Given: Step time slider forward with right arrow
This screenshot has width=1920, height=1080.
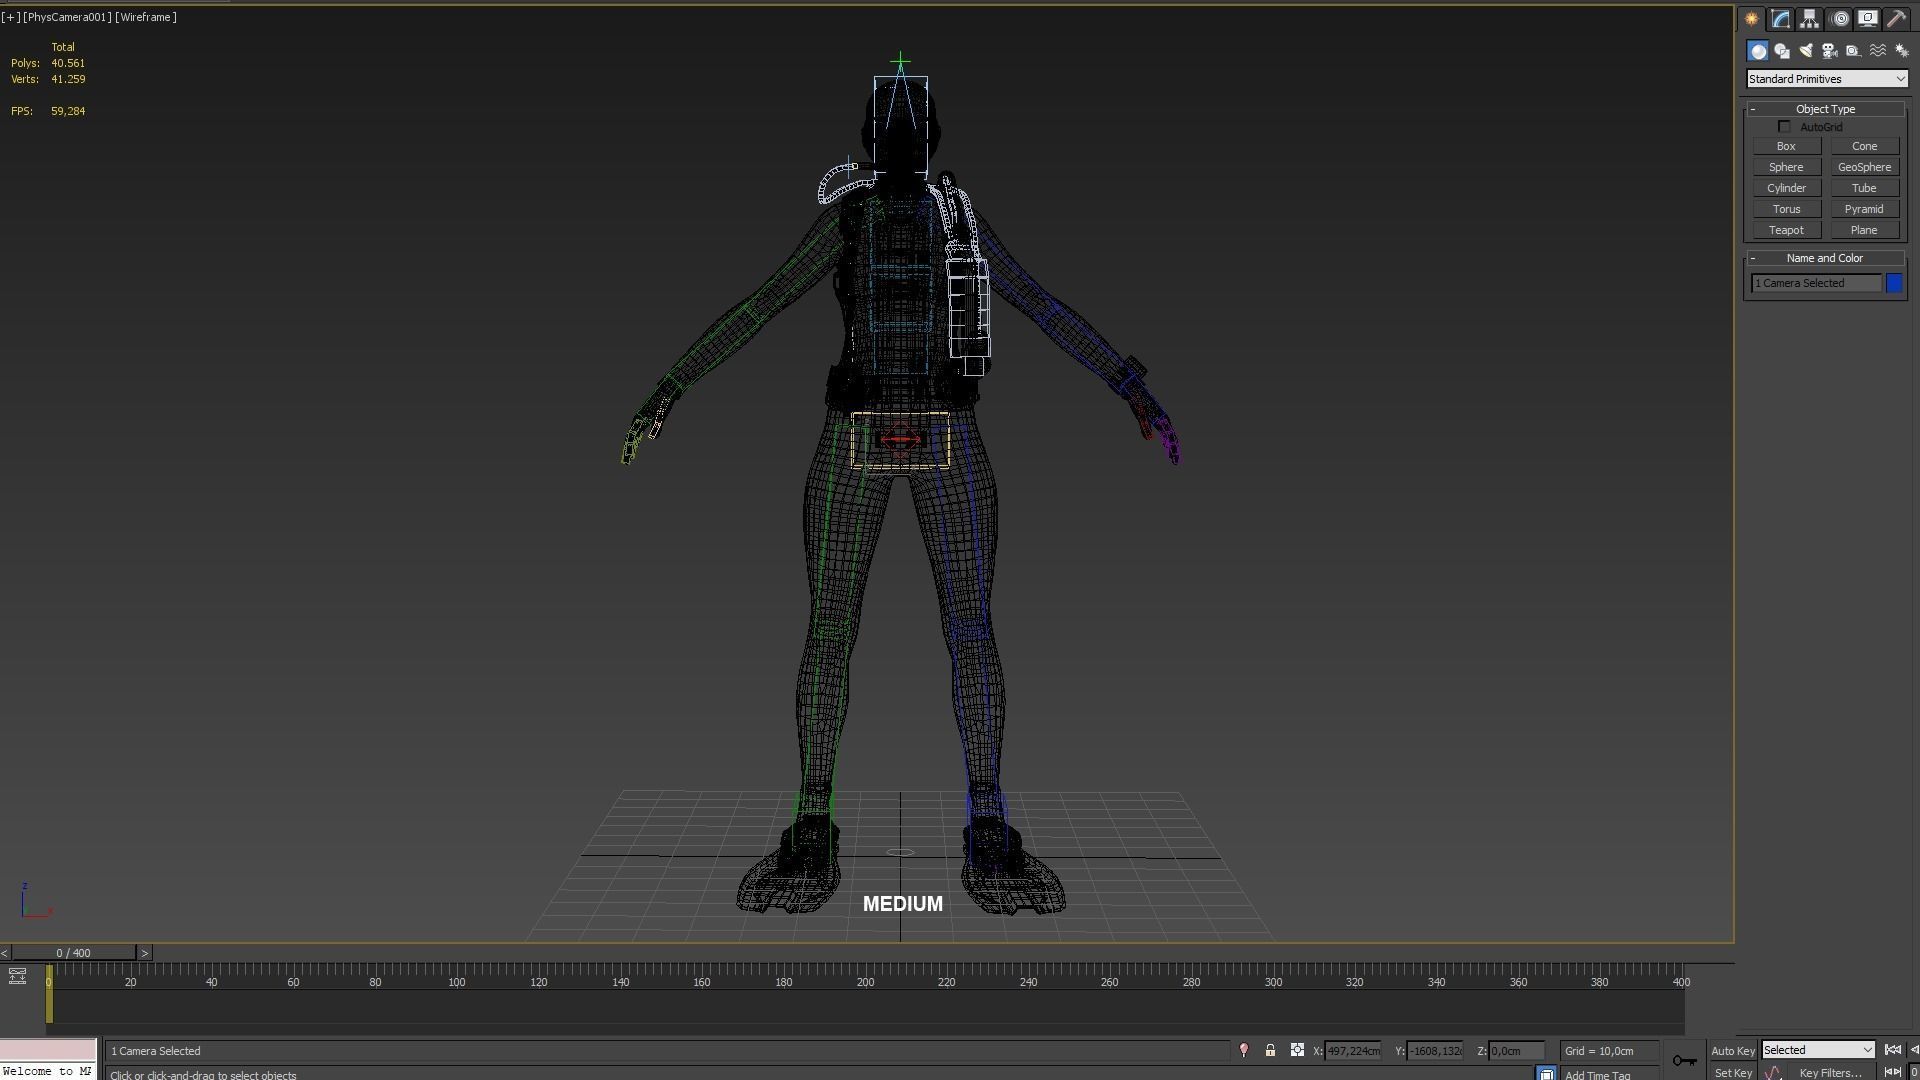Looking at the screenshot, I should 144,953.
